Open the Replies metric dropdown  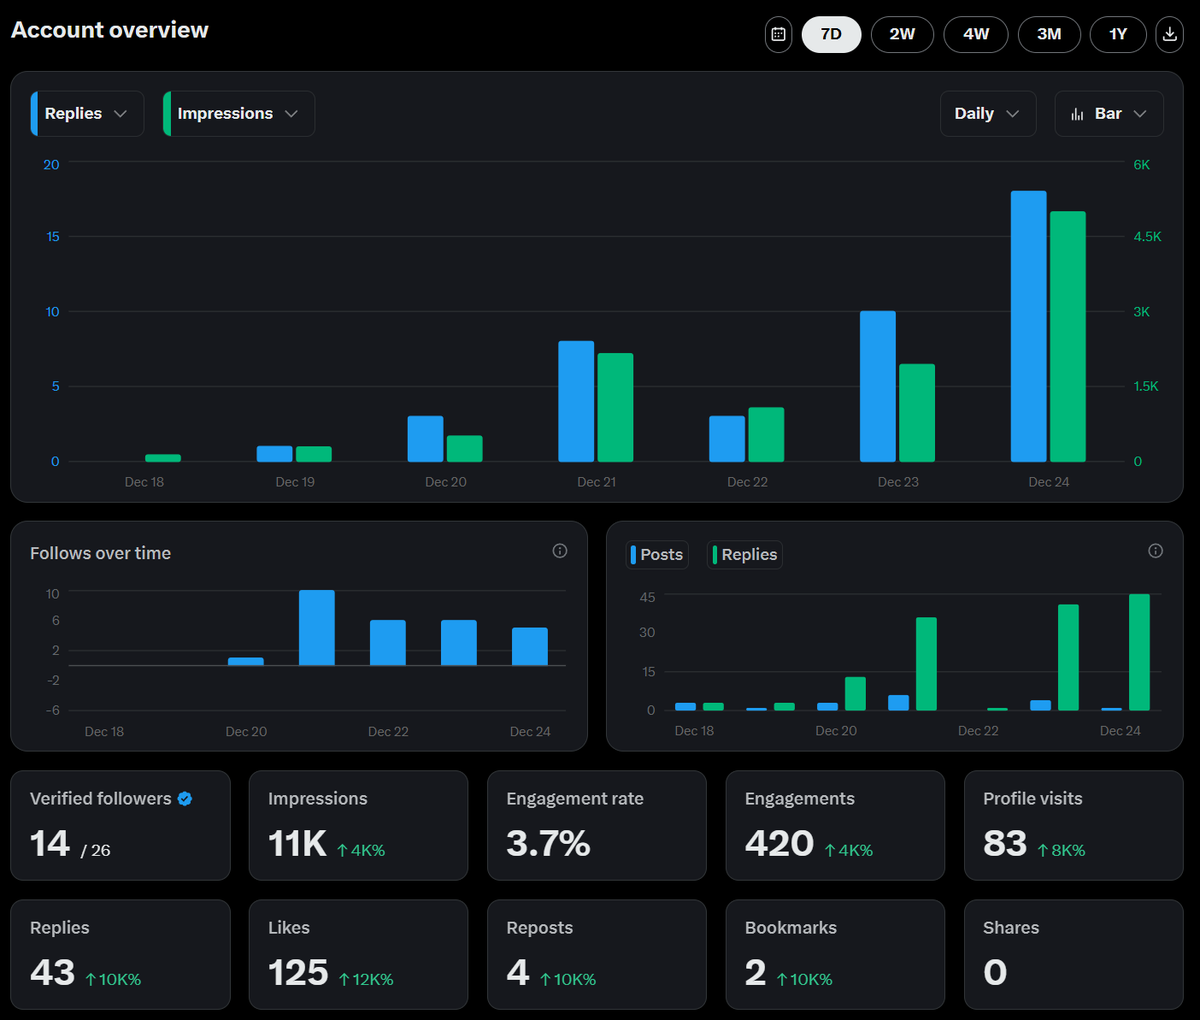(x=86, y=113)
